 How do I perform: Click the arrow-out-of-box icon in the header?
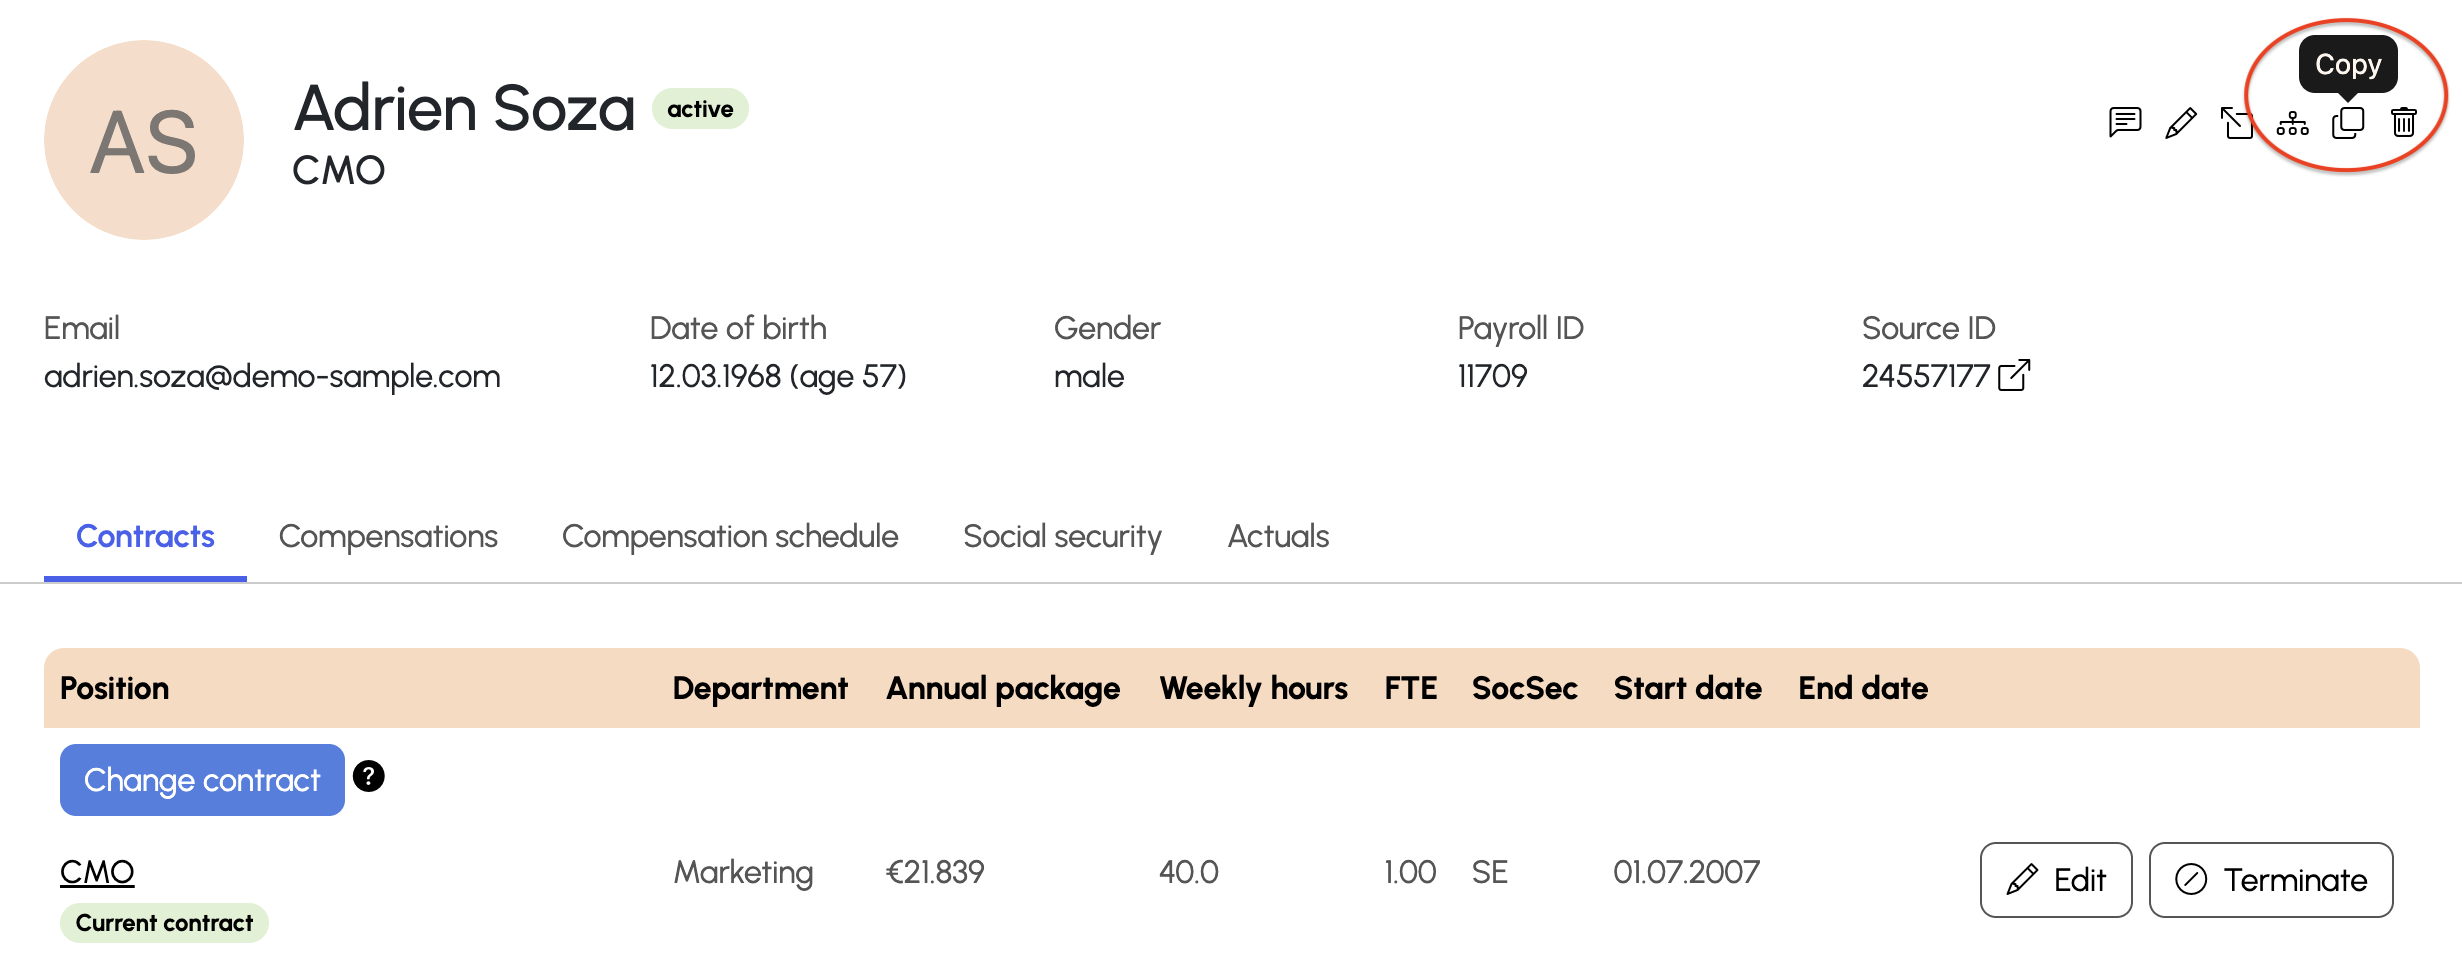pyautogui.click(x=2236, y=123)
